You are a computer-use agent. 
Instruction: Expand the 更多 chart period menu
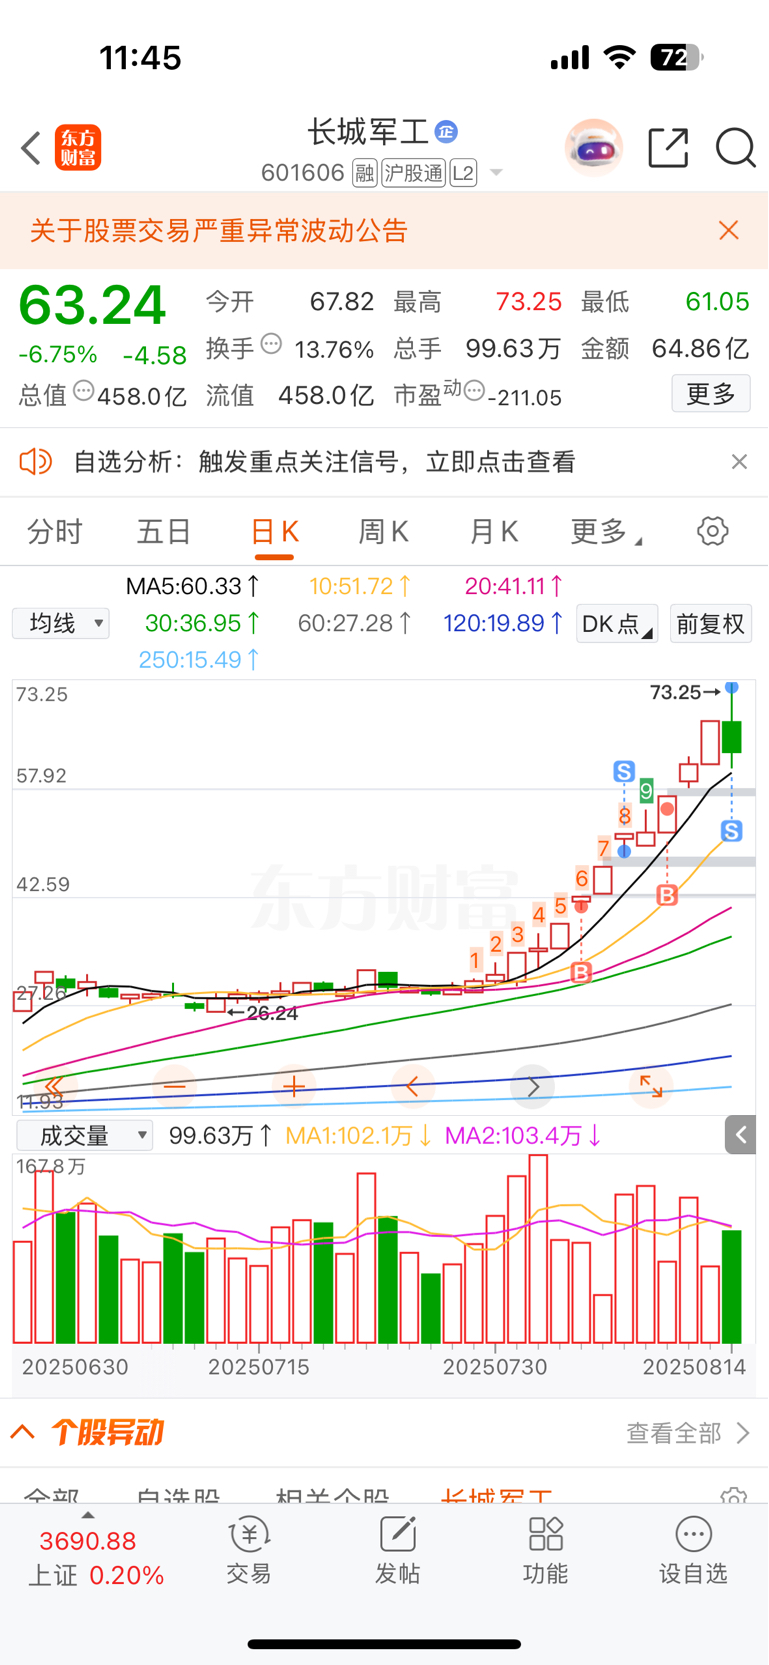click(606, 531)
